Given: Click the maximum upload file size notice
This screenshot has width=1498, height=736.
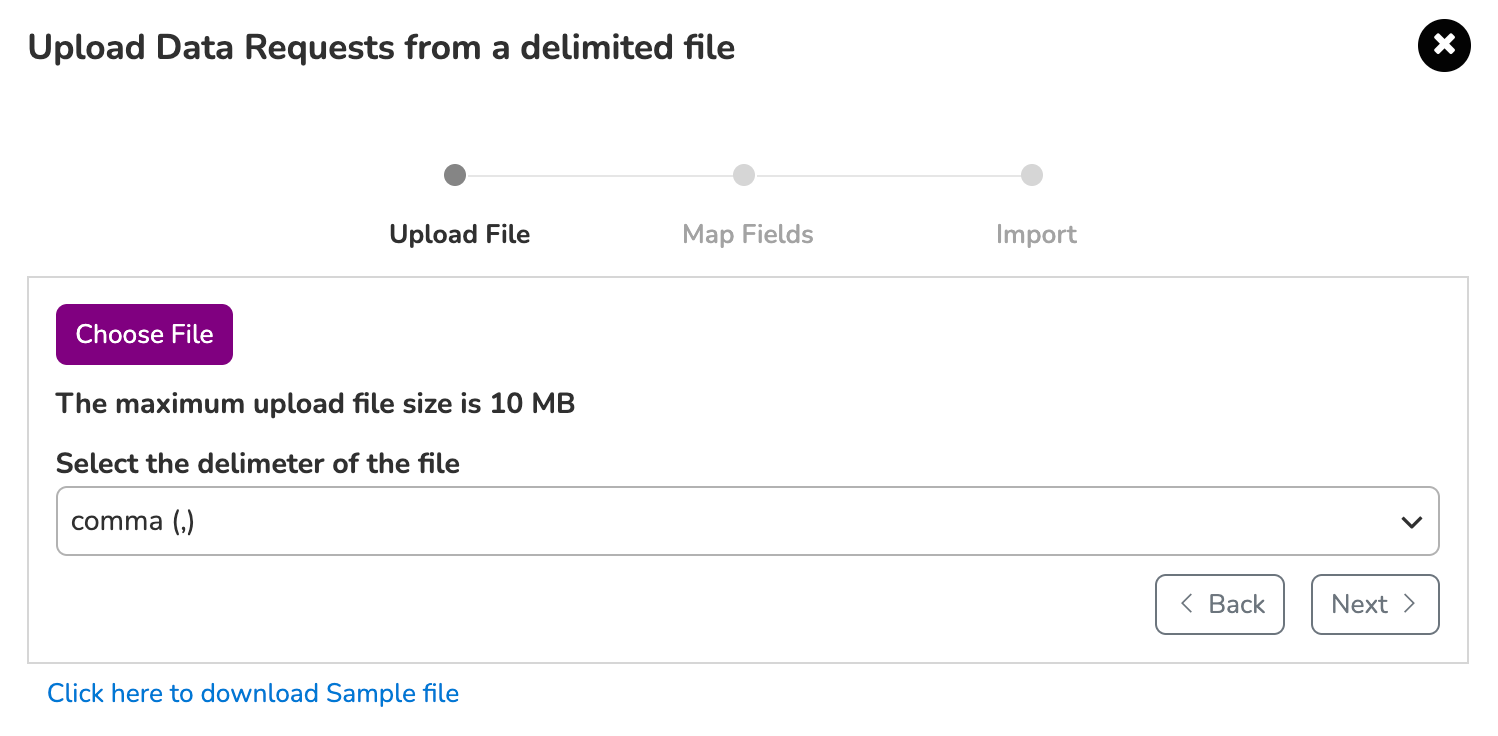Looking at the screenshot, I should point(315,404).
